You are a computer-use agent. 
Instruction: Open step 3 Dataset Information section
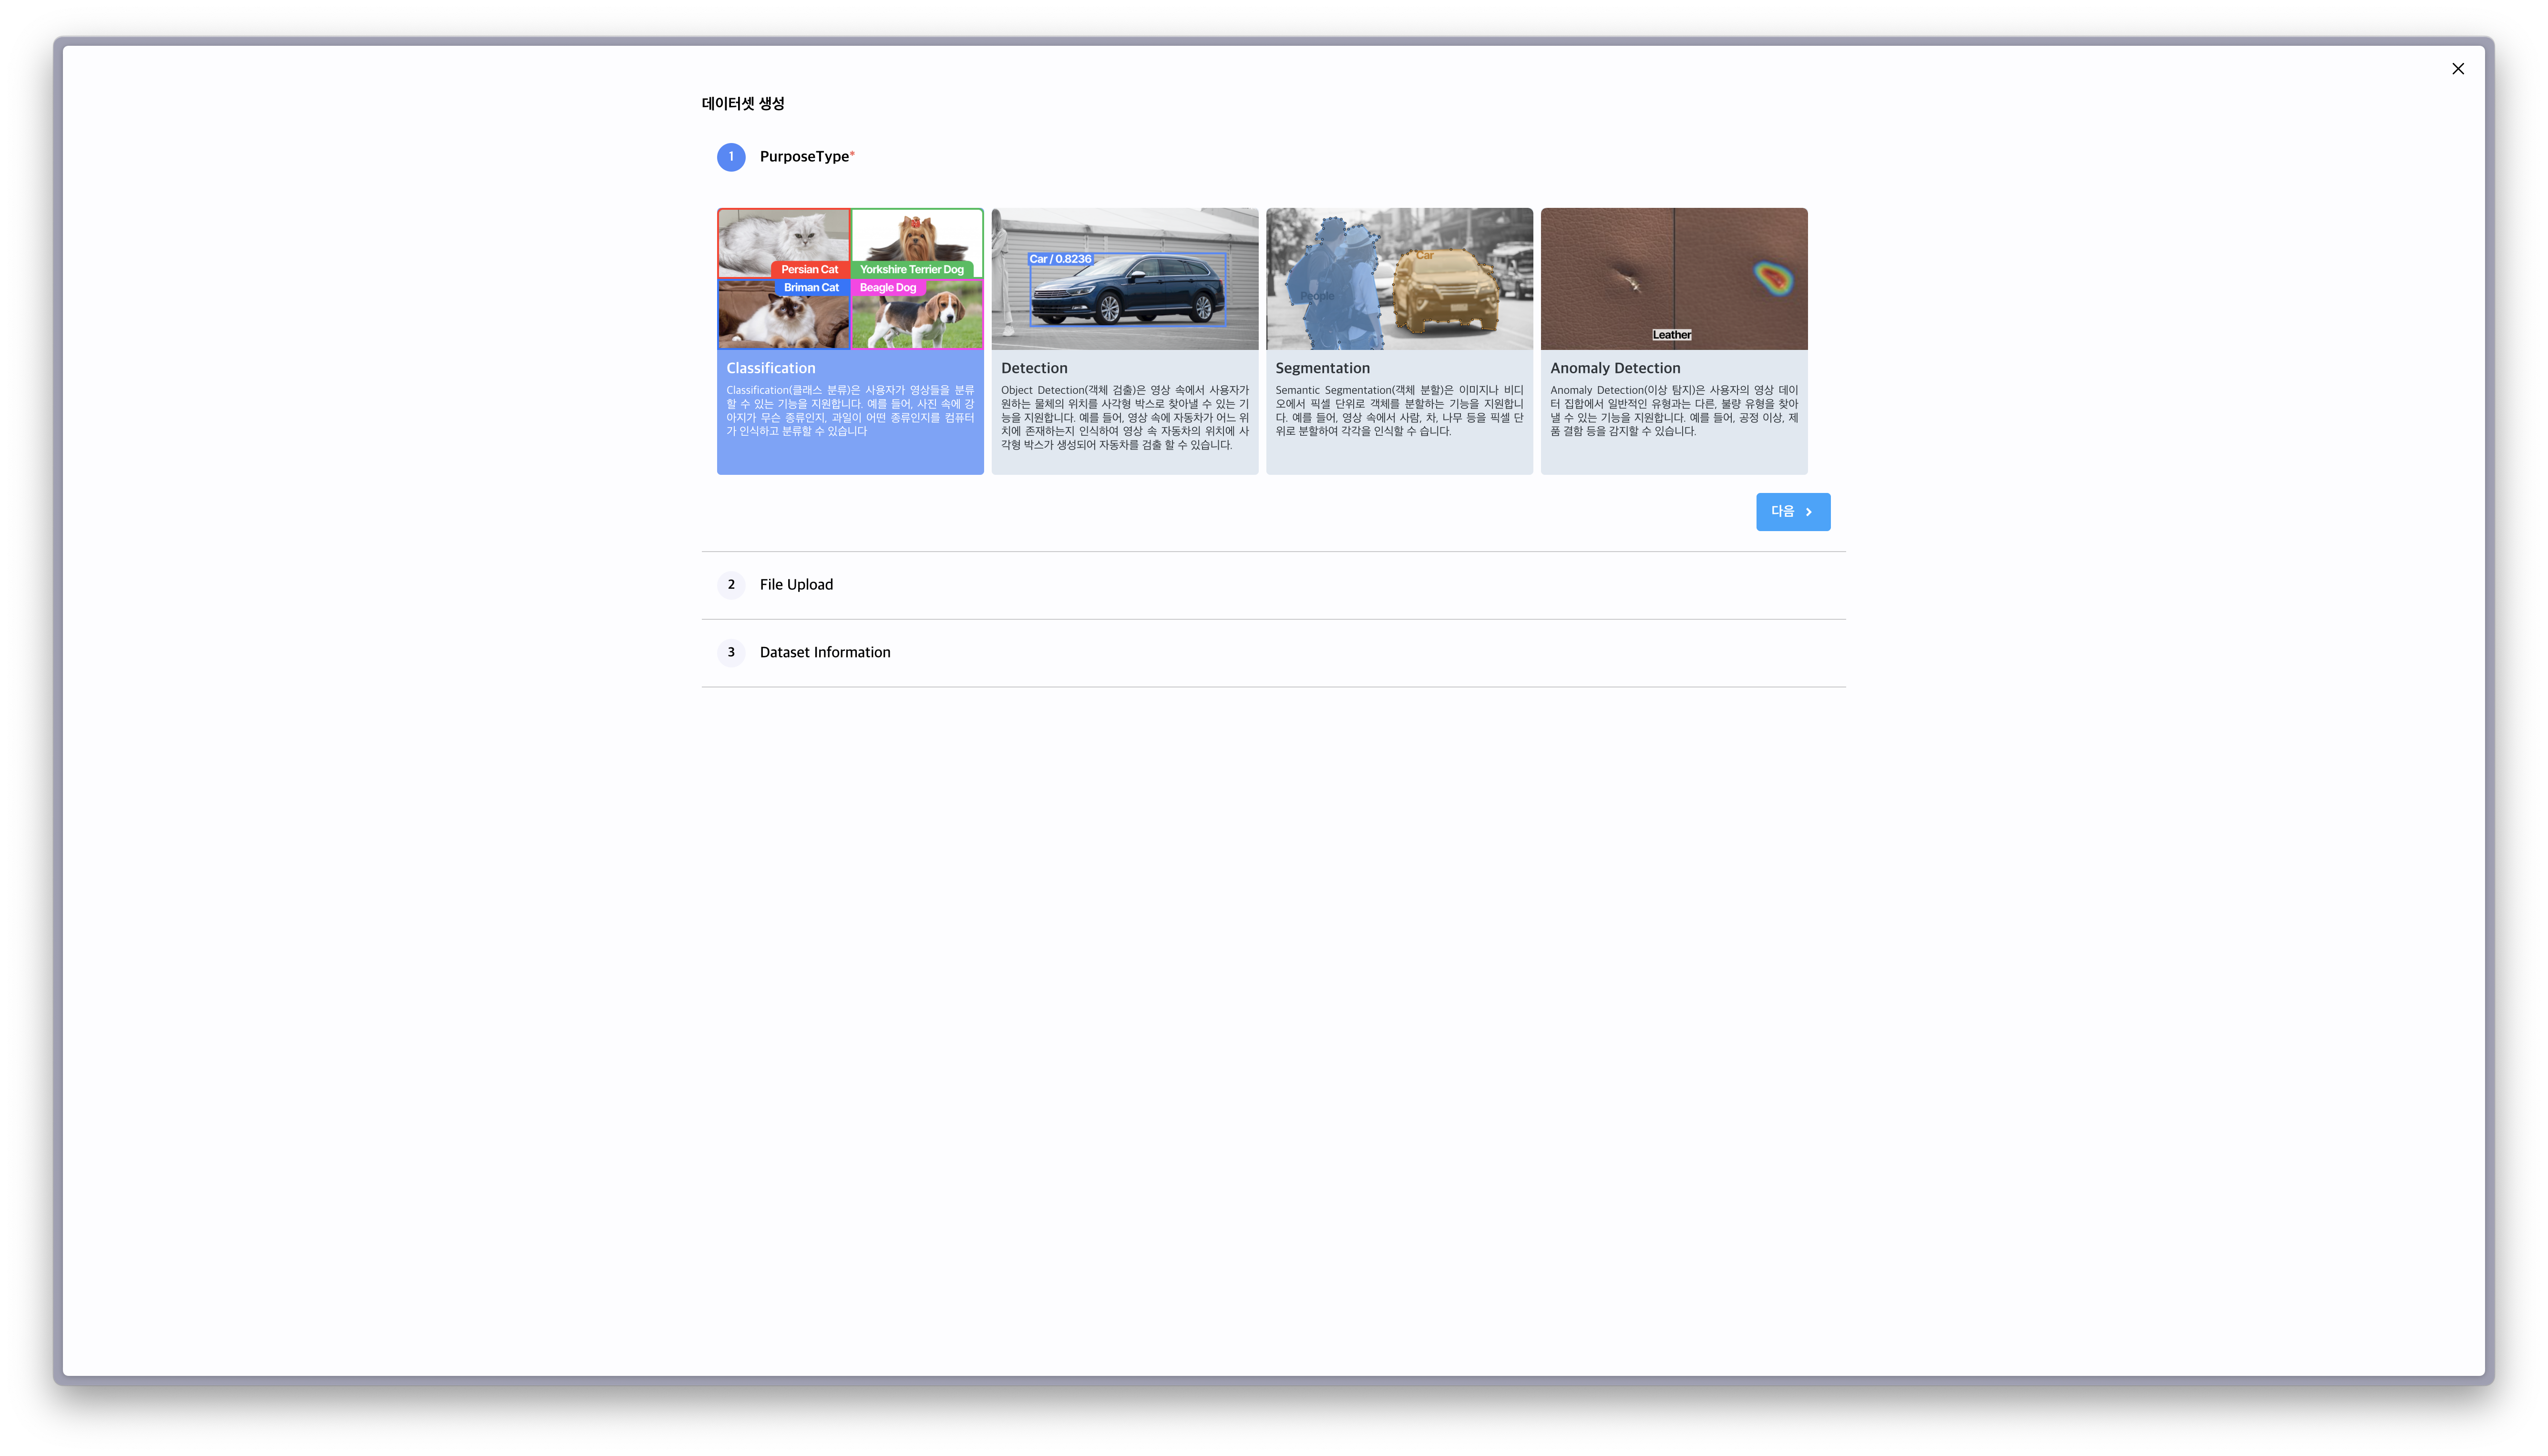1273,653
